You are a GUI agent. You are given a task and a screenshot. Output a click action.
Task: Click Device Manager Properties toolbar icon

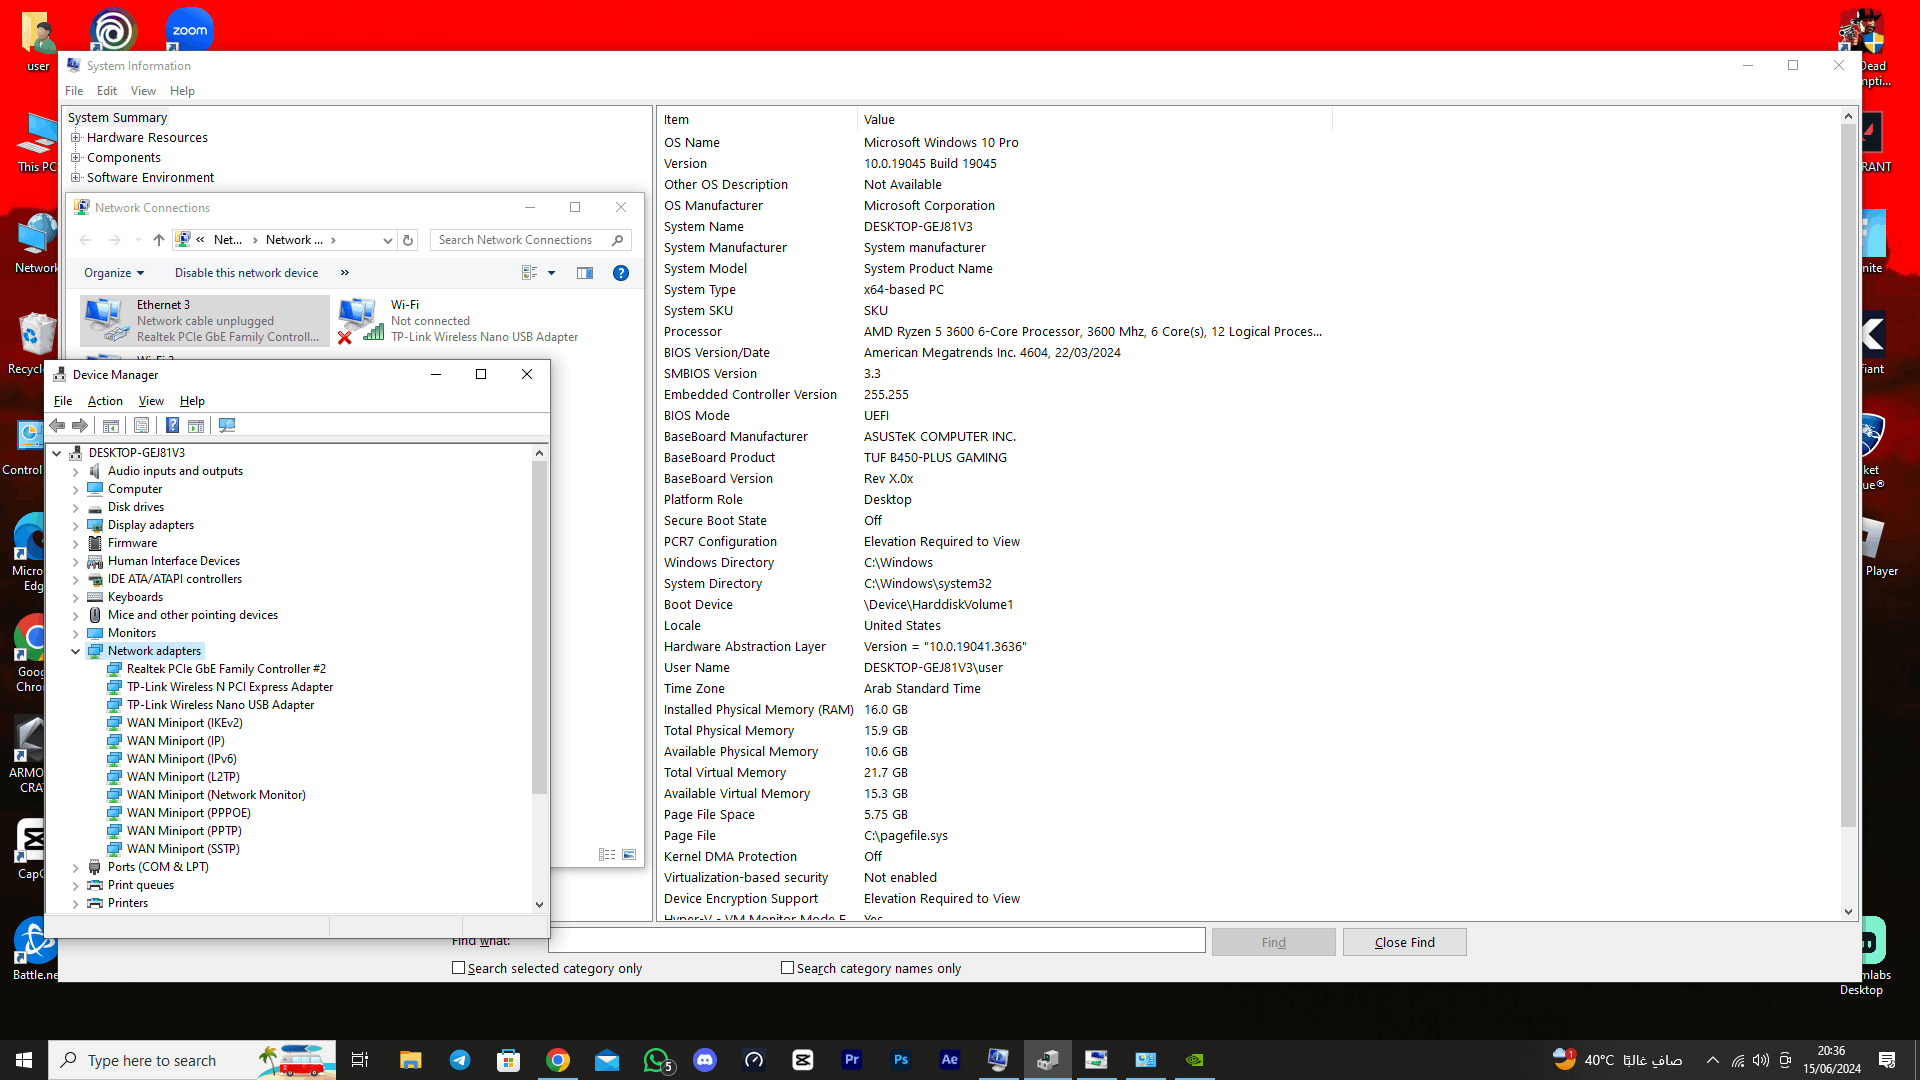142,426
